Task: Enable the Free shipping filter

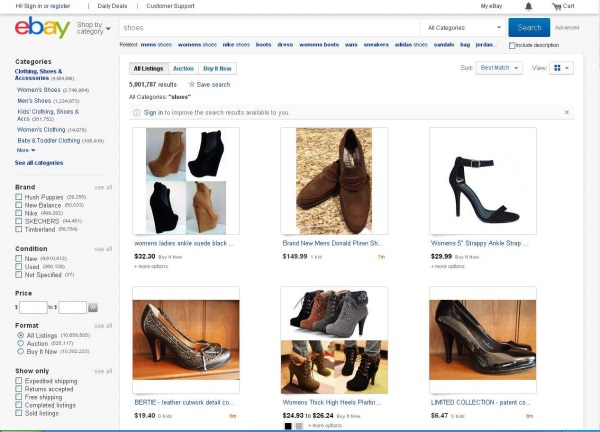Action: pos(19,396)
